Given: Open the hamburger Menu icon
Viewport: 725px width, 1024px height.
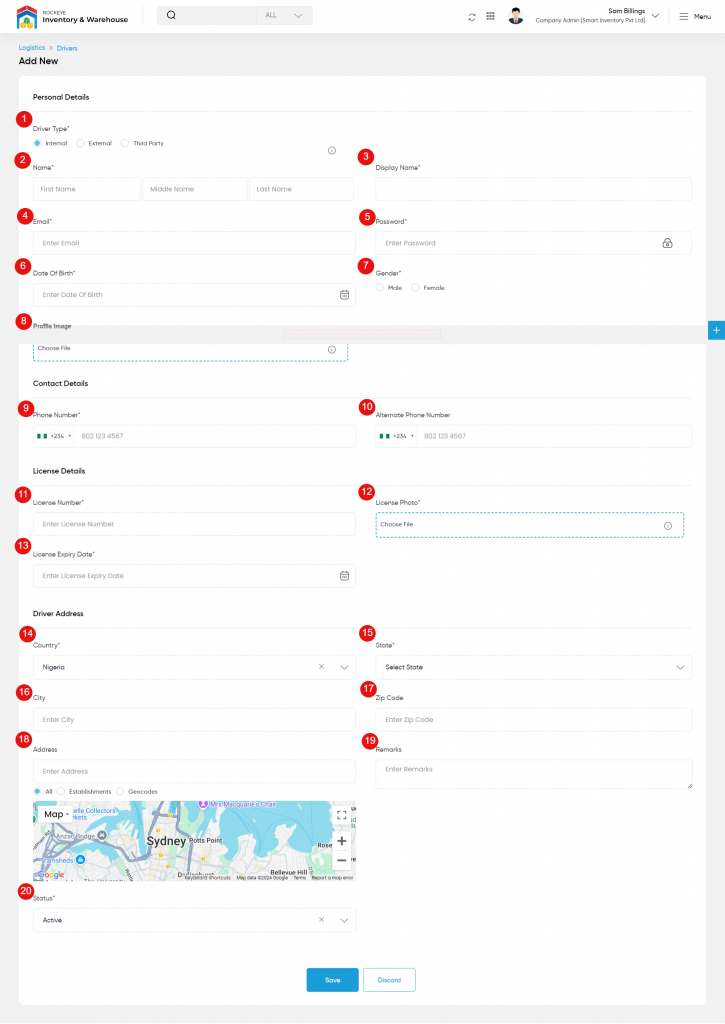Looking at the screenshot, I should (684, 16).
